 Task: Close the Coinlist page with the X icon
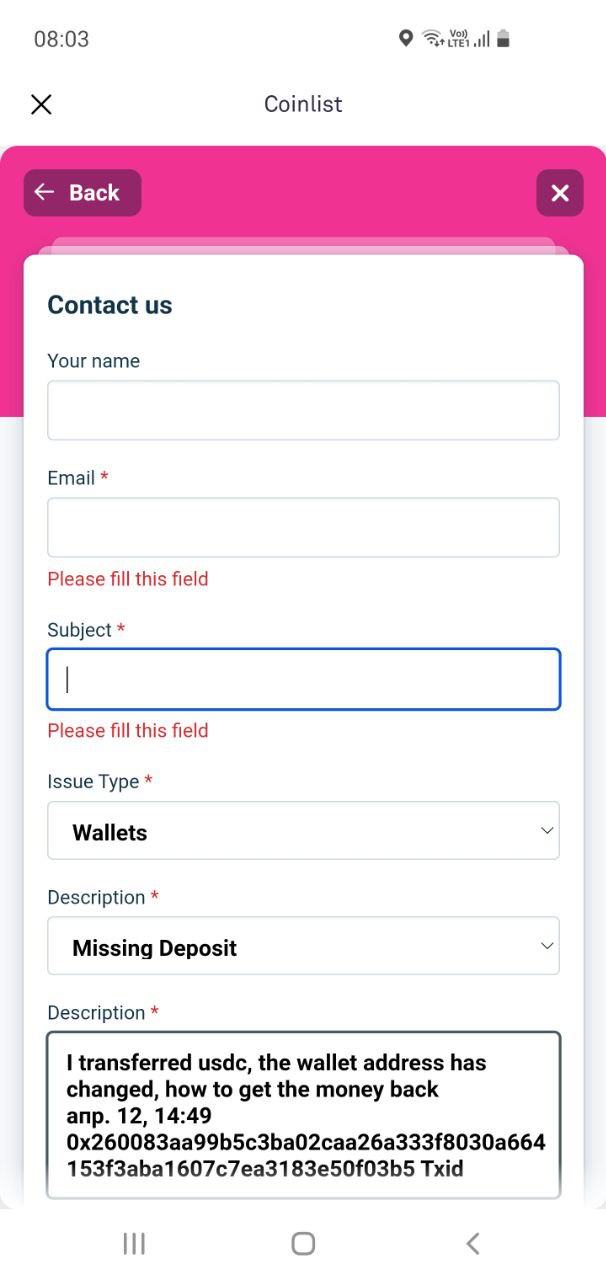[41, 104]
